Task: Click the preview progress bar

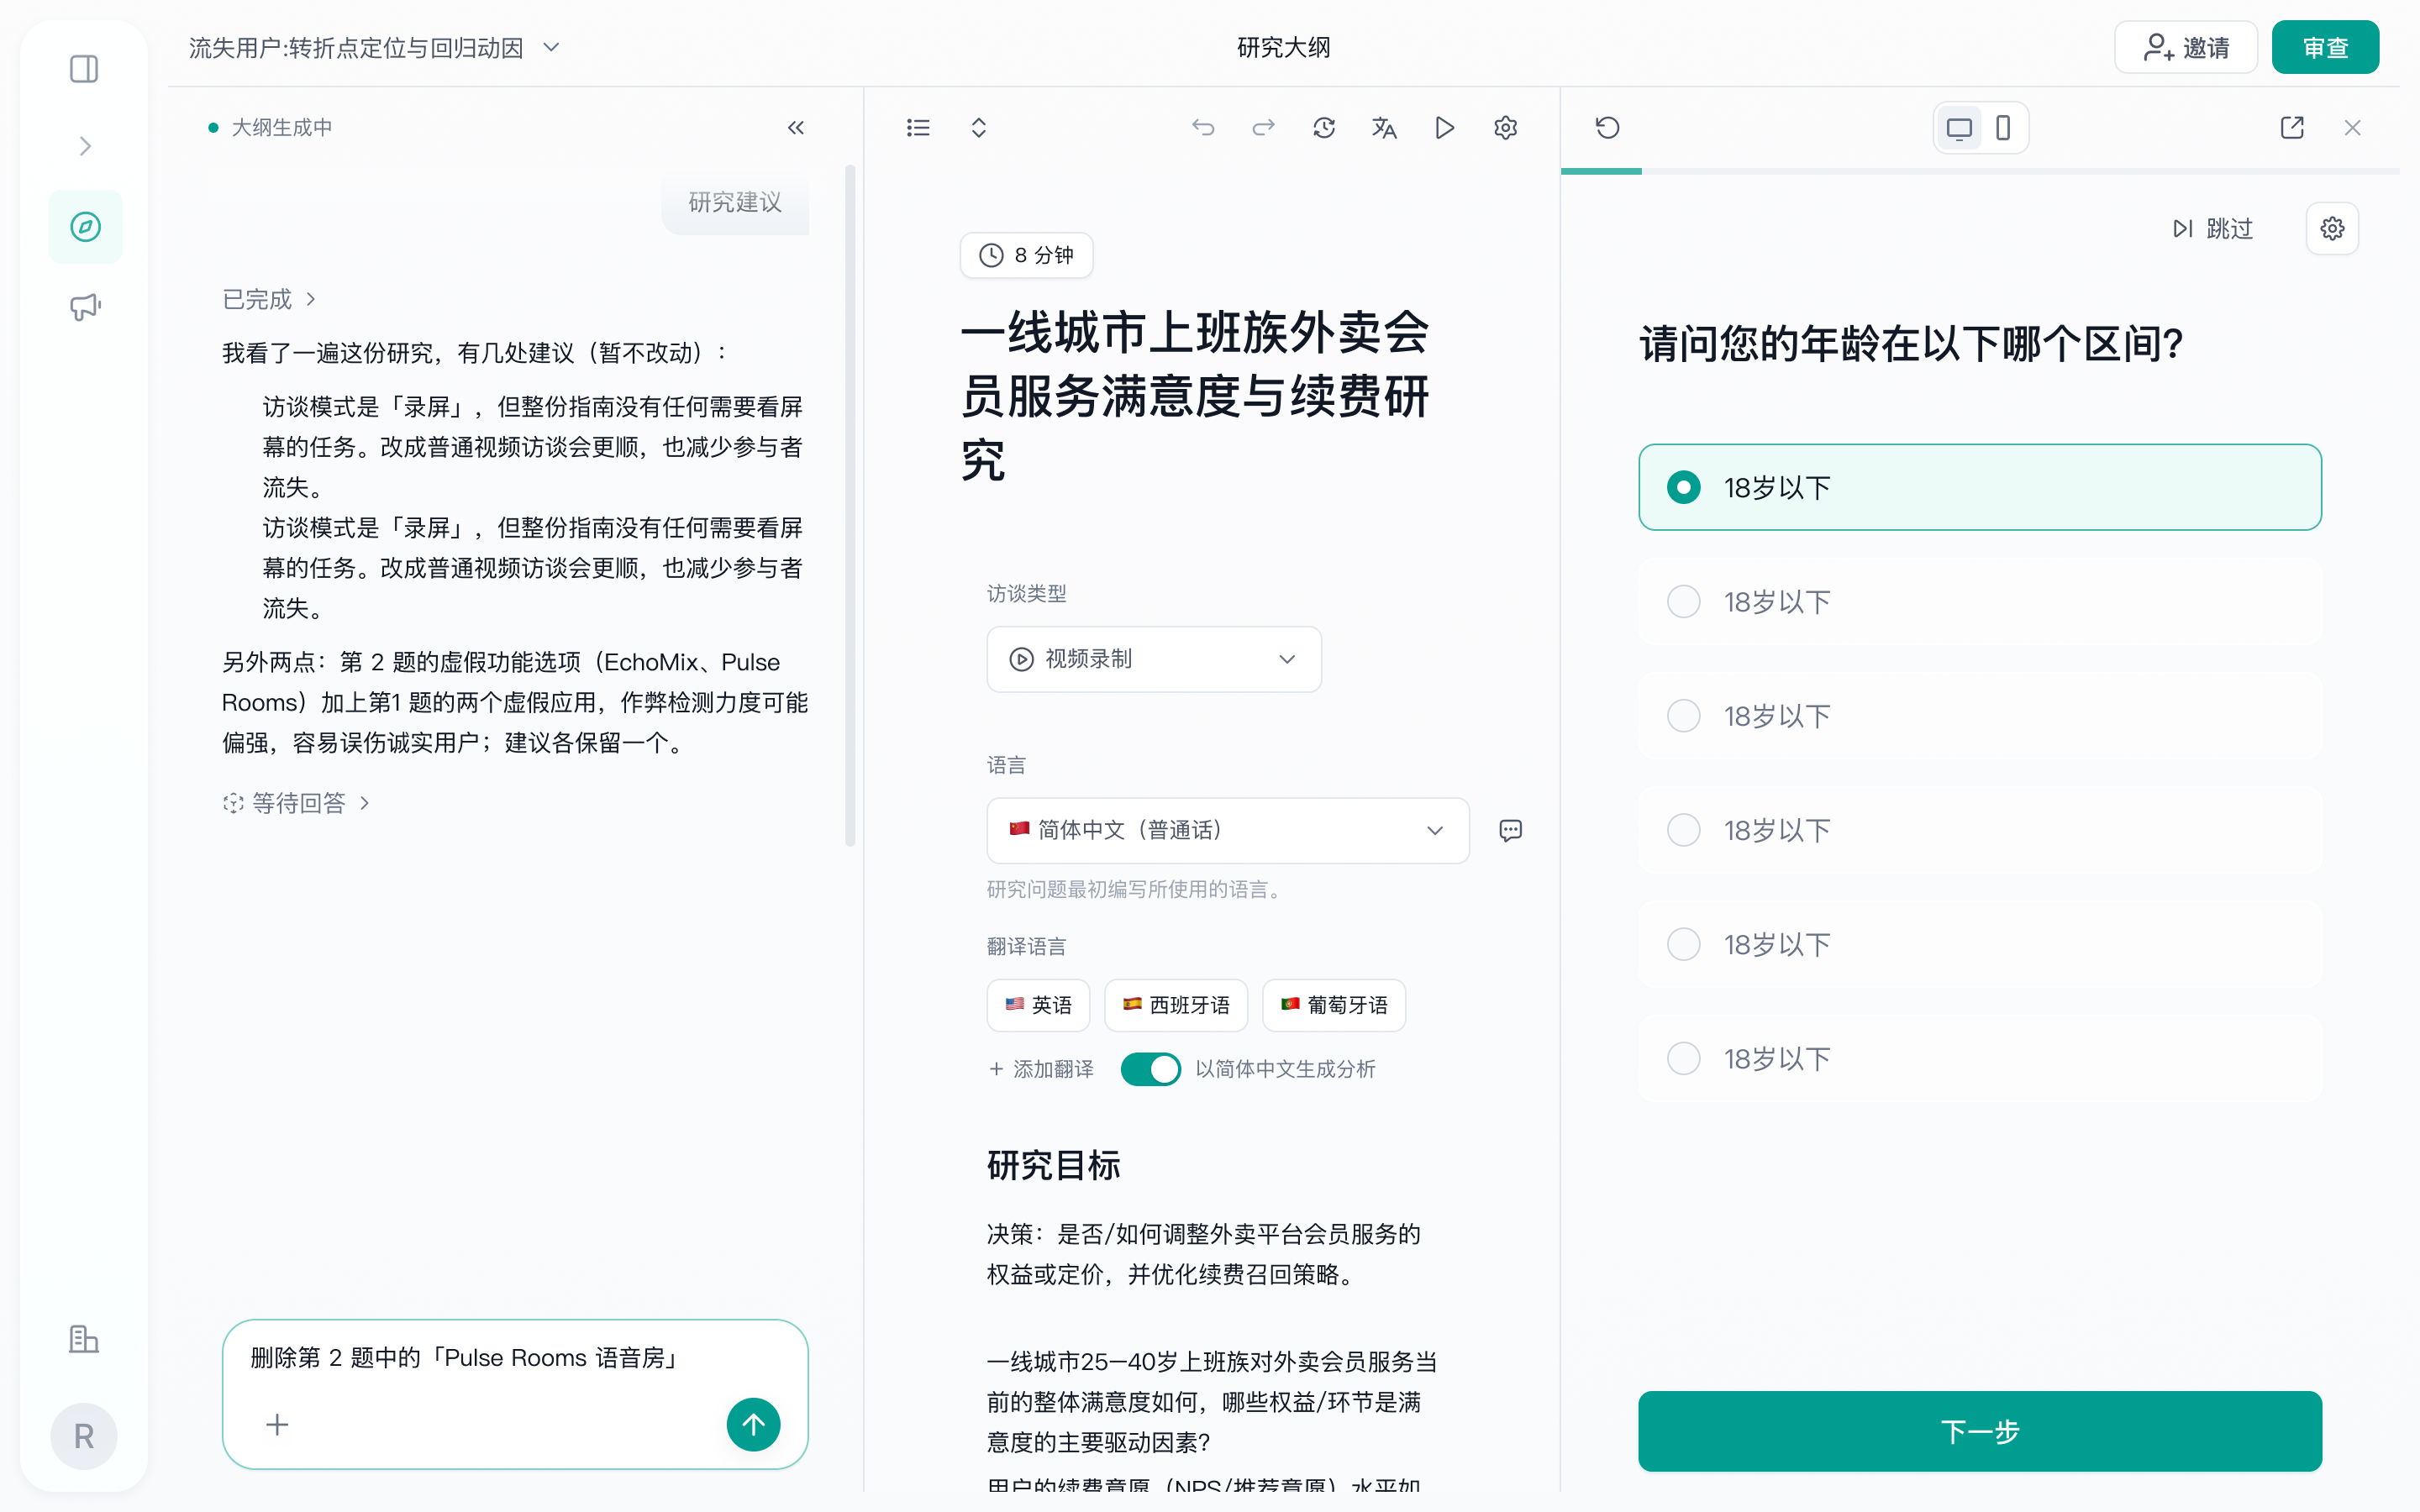Action: point(1980,172)
